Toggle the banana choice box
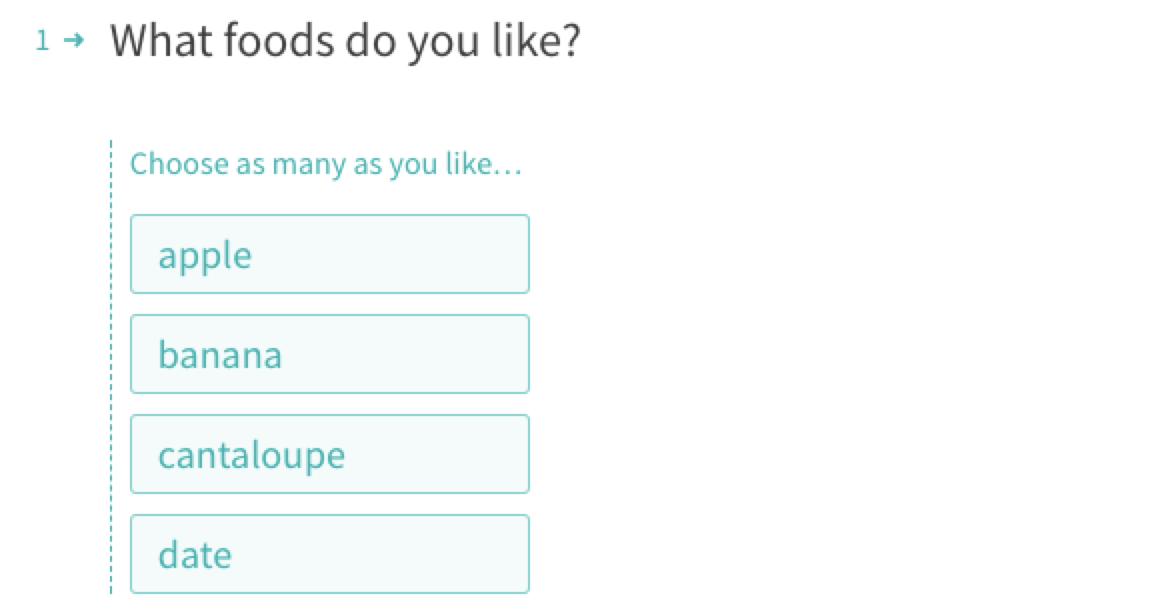Viewport: 1160px width, 610px height. coord(330,354)
